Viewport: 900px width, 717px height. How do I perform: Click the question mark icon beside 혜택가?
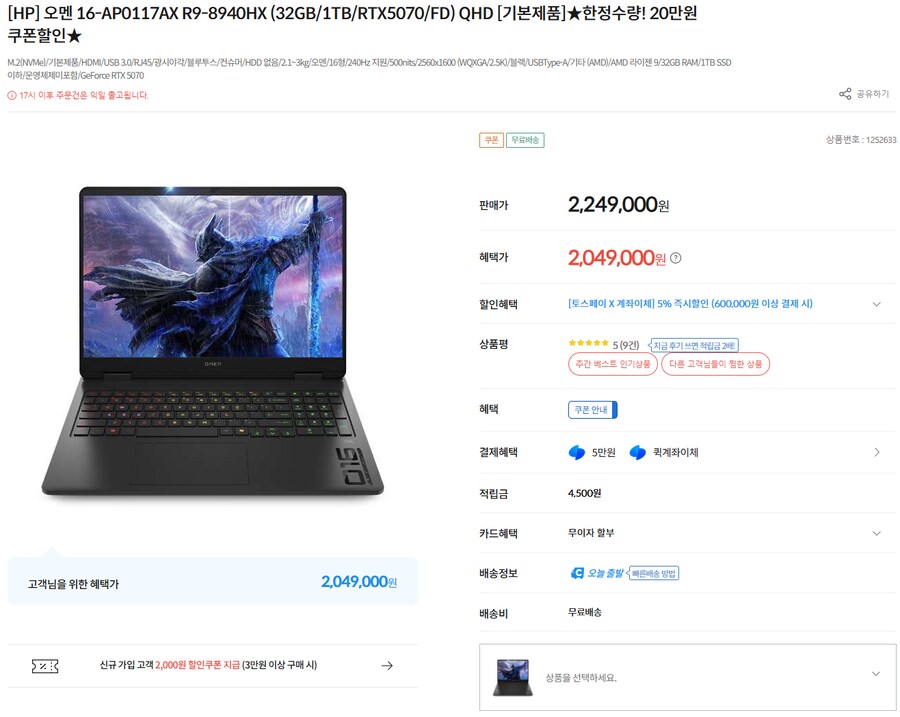676,258
